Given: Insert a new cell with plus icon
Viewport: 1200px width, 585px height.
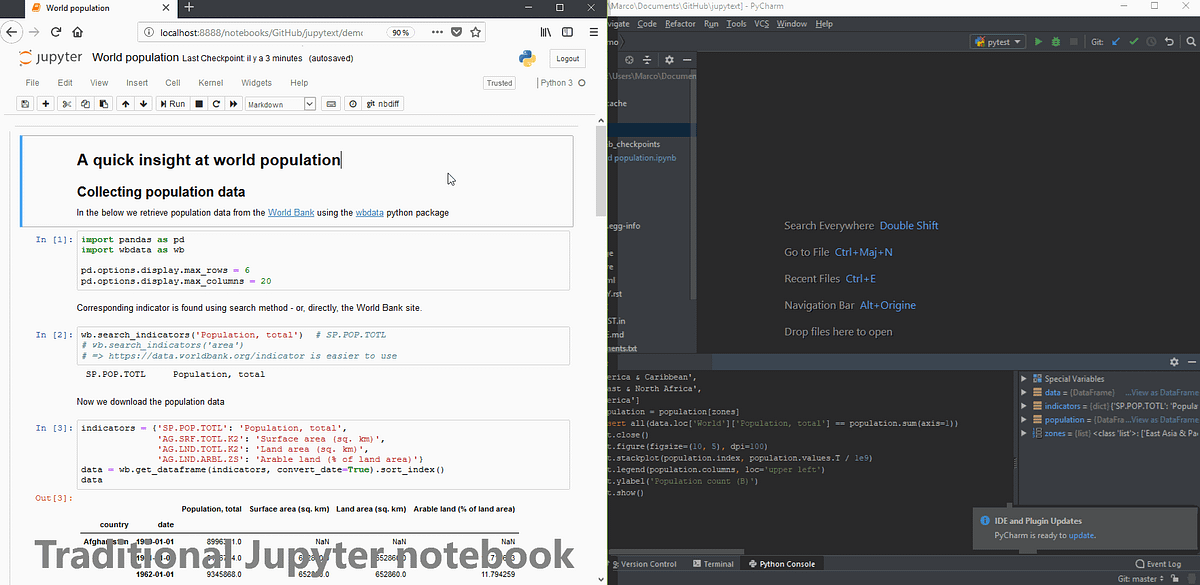Looking at the screenshot, I should coord(45,103).
